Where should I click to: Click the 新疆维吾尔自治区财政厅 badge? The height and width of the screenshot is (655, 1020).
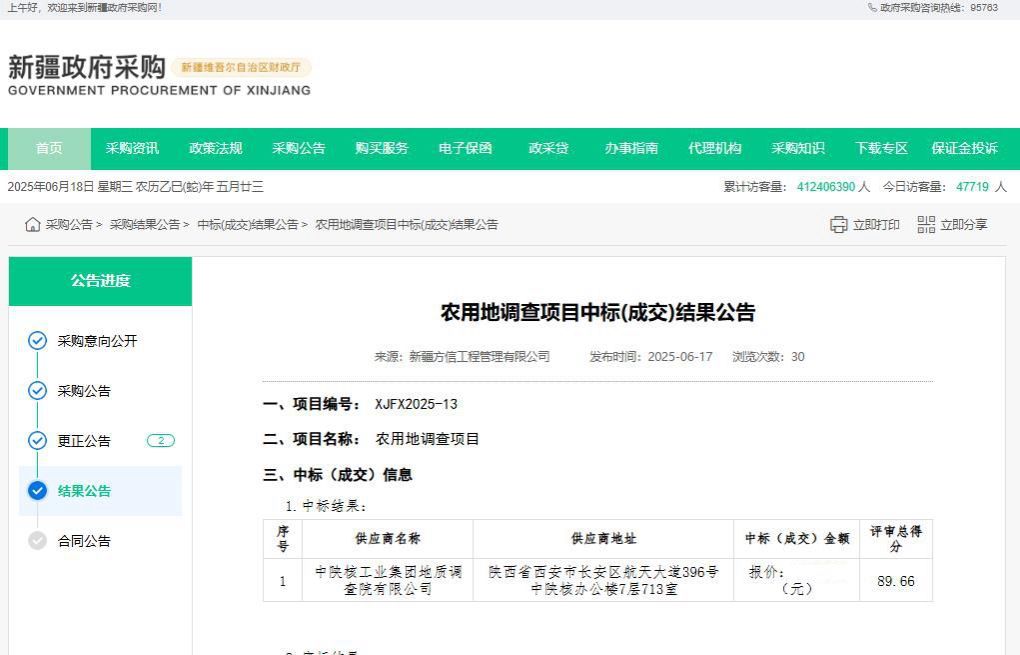click(241, 67)
